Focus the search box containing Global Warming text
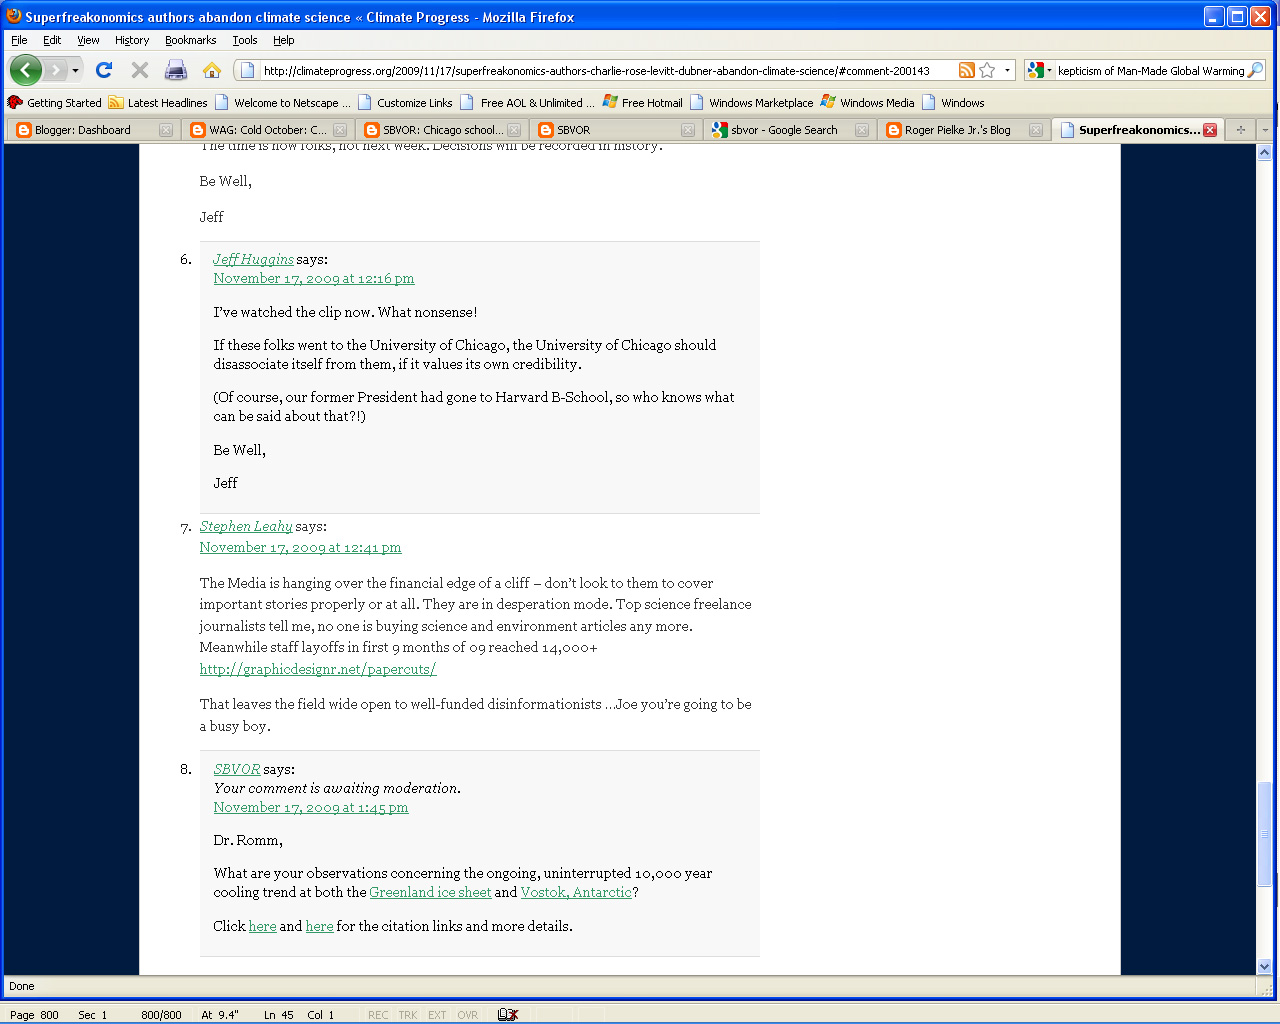 1151,71
